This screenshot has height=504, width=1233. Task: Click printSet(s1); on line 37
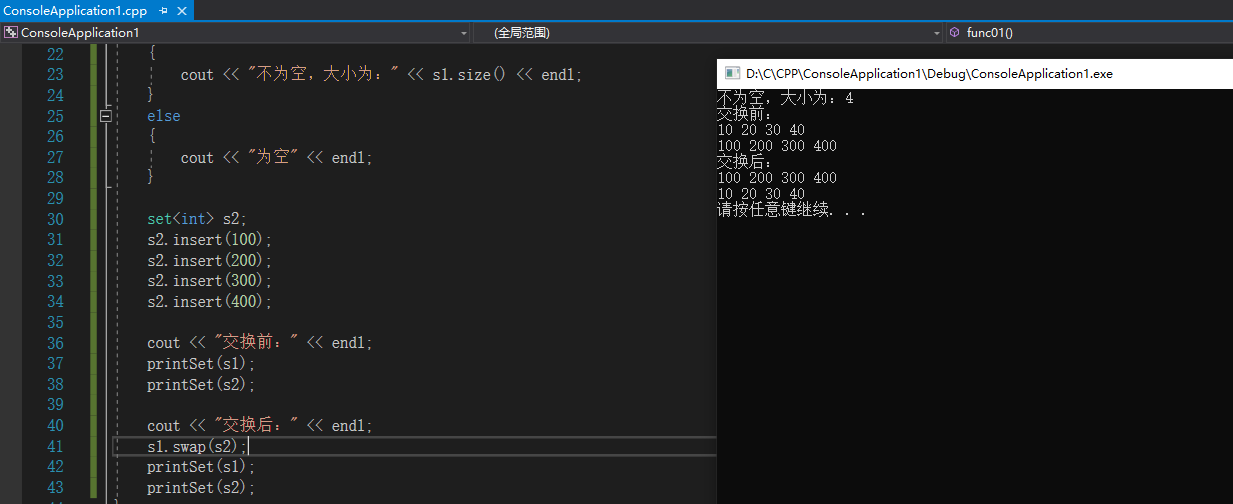click(201, 363)
